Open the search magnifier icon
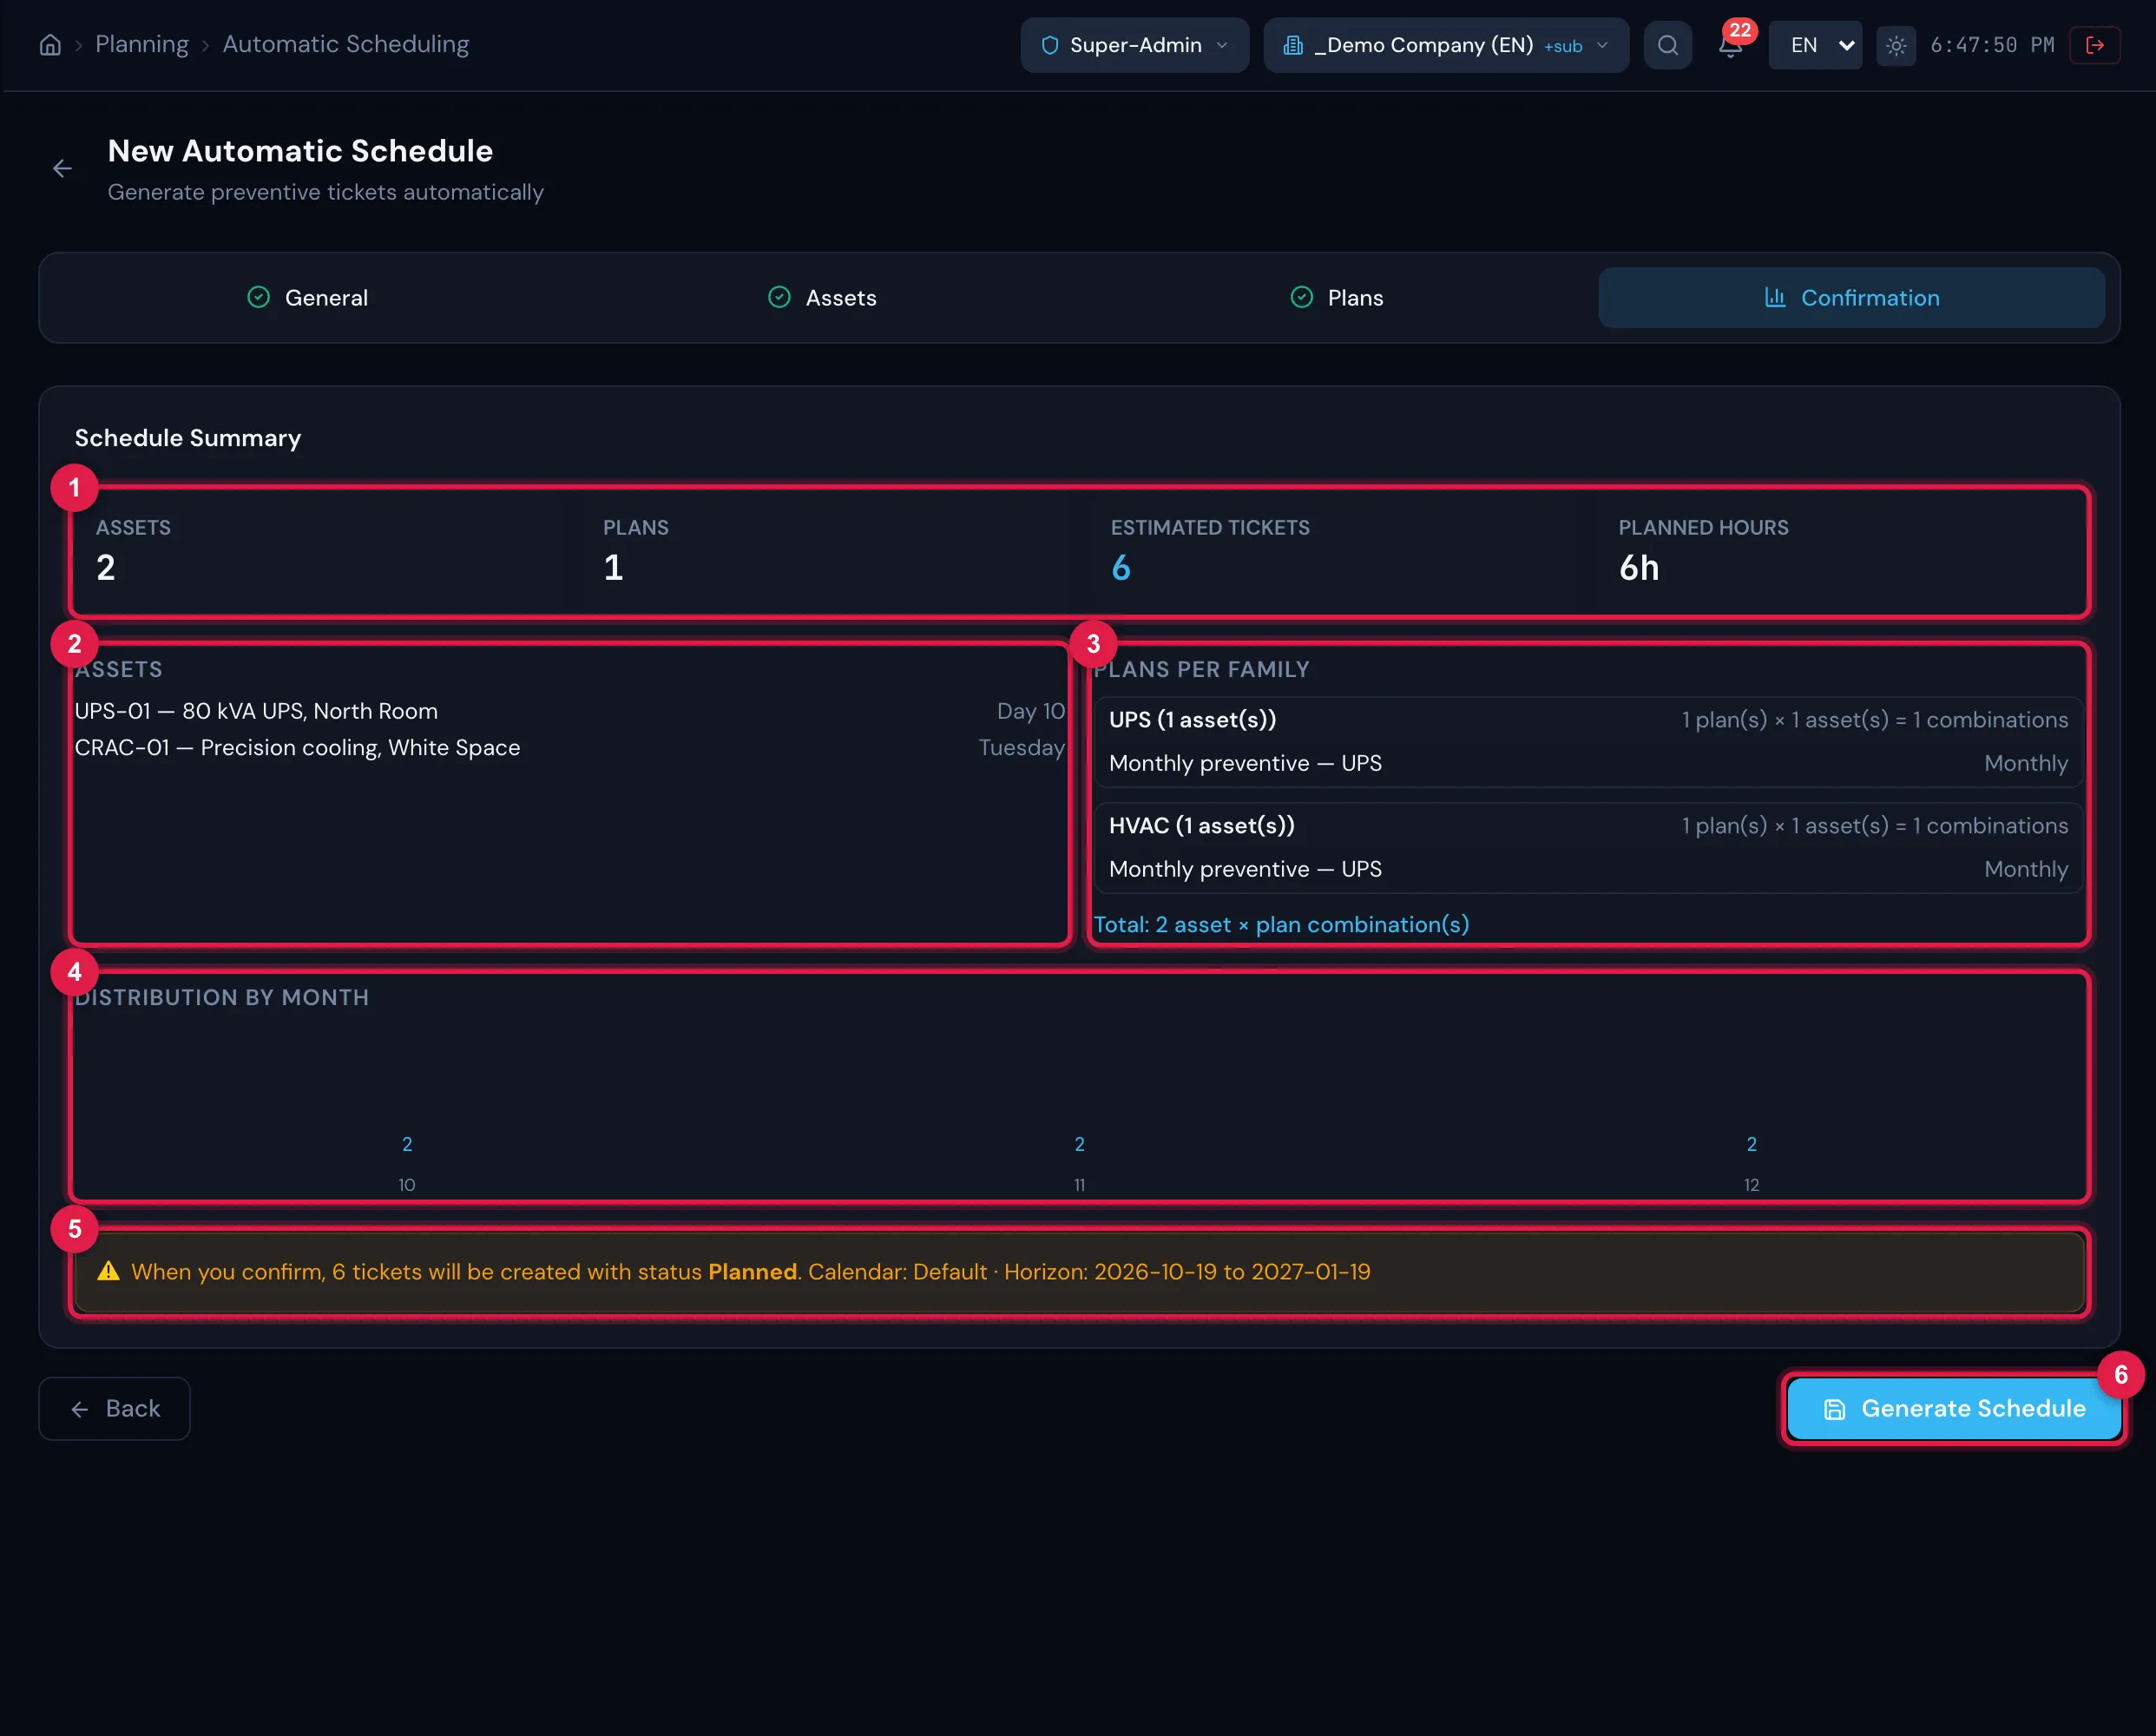The image size is (2156, 1736). (x=1668, y=45)
